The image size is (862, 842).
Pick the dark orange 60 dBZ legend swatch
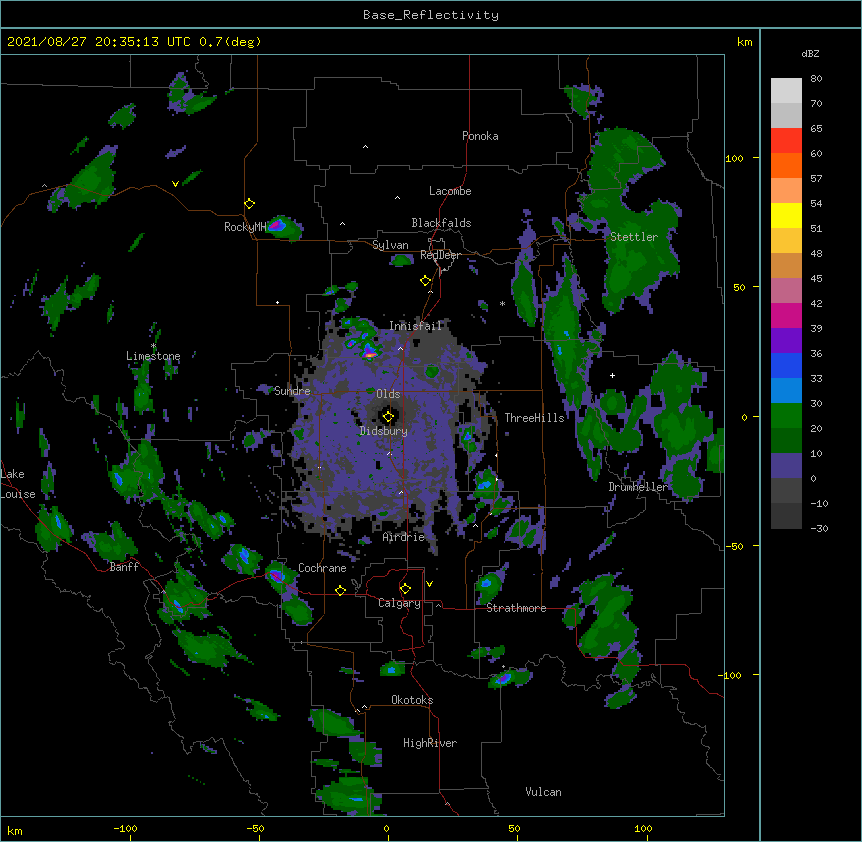coord(786,165)
